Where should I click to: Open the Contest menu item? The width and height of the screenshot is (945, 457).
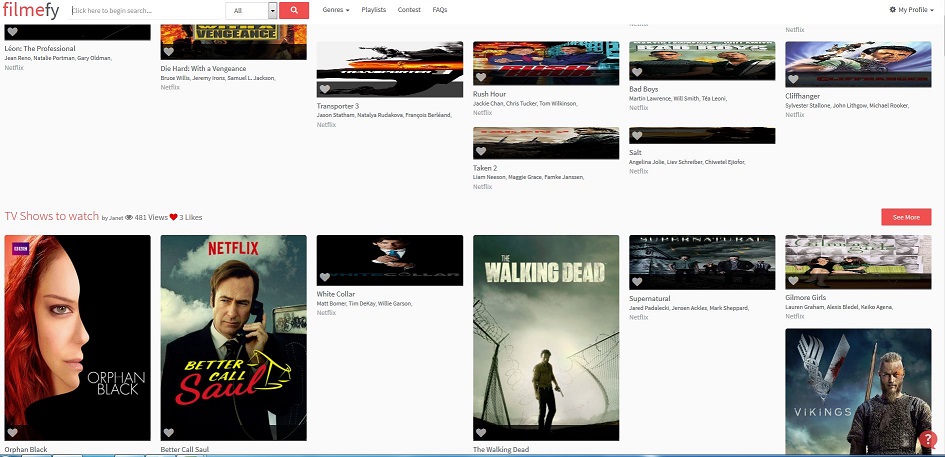(x=409, y=10)
